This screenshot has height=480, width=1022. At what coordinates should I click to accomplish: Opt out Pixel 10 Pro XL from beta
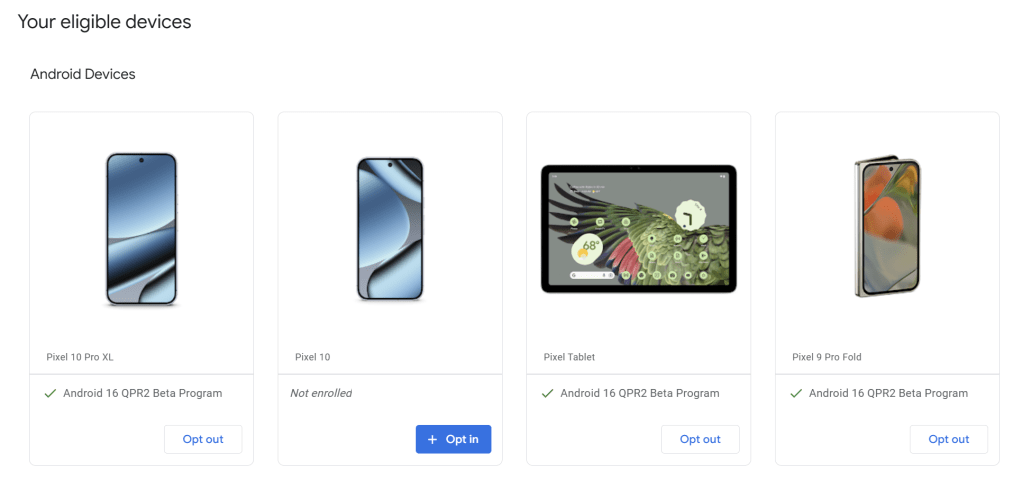[203, 440]
